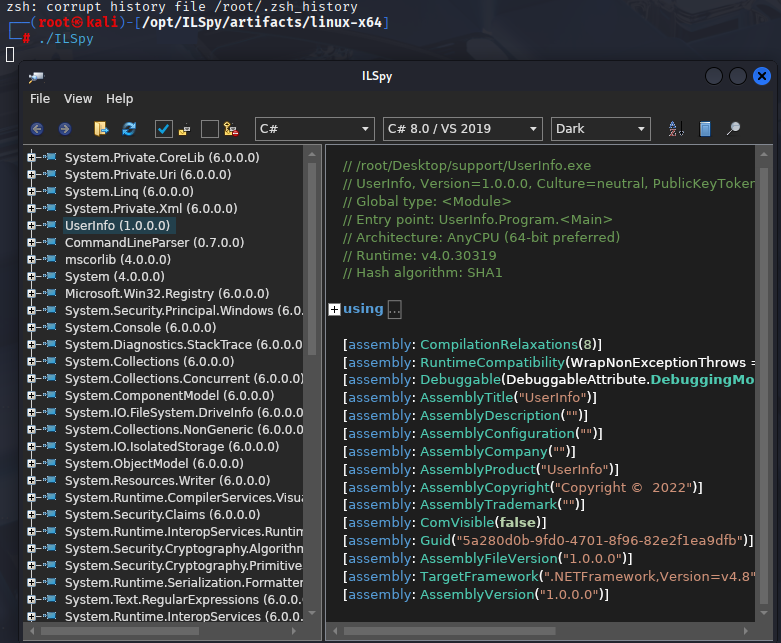
Task: Click the show-all members icon with red badge
Action: pyautogui.click(x=231, y=129)
